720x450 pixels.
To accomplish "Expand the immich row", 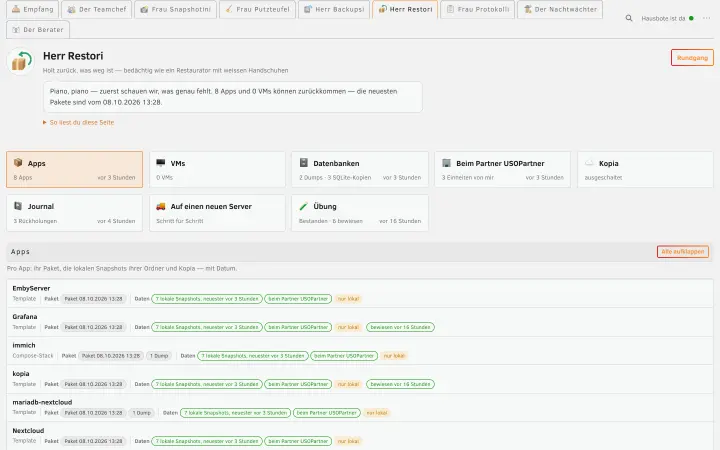I will point(360,350).
